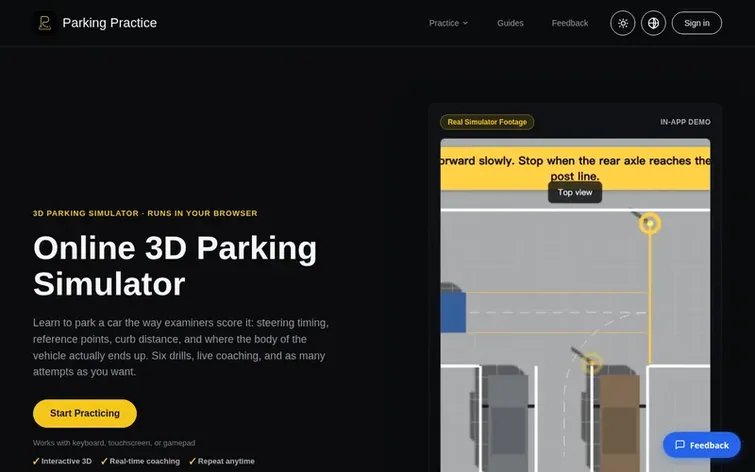The image size is (755, 472).
Task: Click the Repeat anytime text
Action: 222,461
